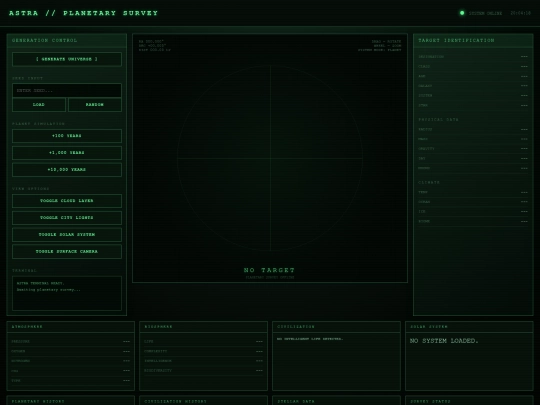Click the green System Online indicator dot
The height and width of the screenshot is (405, 540).
pos(462,13)
